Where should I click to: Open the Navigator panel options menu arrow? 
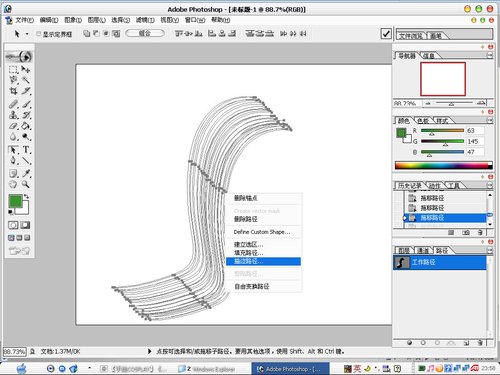[490, 56]
